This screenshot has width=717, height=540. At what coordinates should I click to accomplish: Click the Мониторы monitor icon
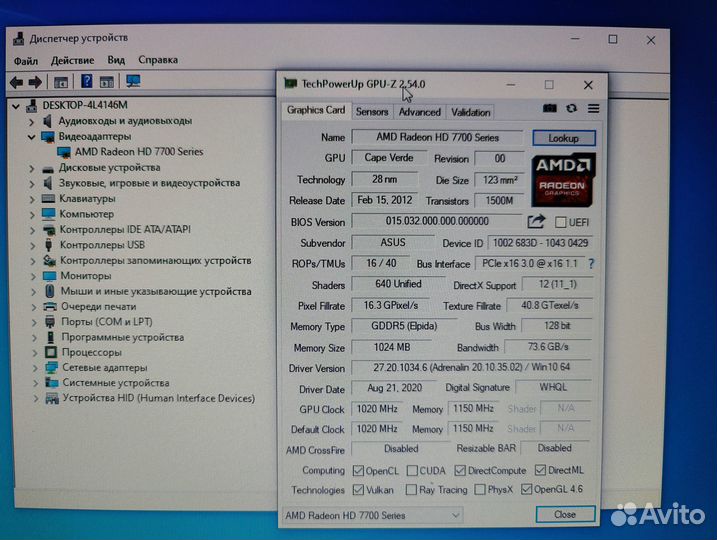[x=49, y=276]
